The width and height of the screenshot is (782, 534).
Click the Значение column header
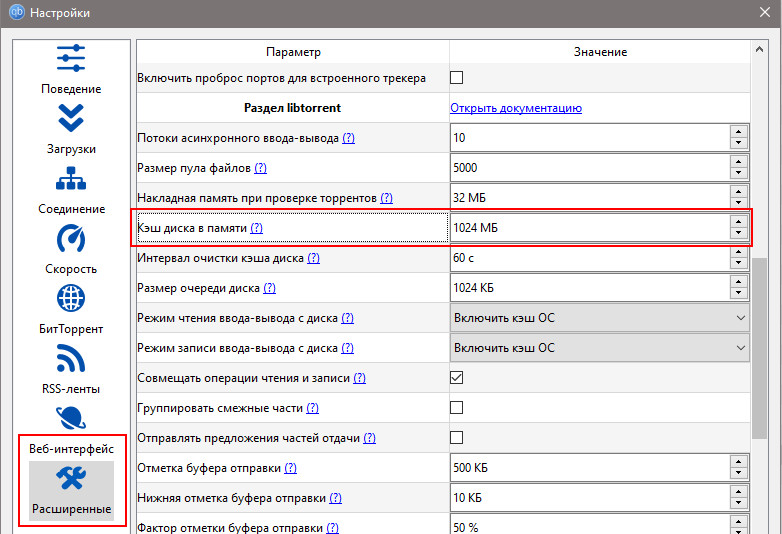pyautogui.click(x=600, y=51)
